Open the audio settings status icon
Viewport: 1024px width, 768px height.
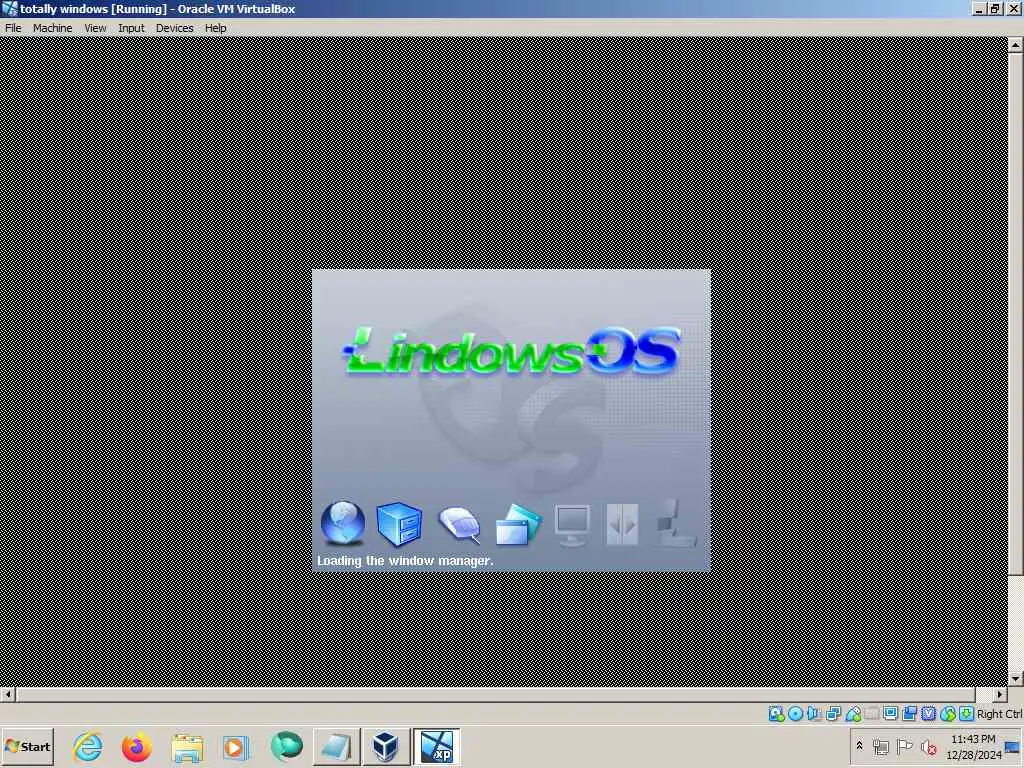[814, 714]
